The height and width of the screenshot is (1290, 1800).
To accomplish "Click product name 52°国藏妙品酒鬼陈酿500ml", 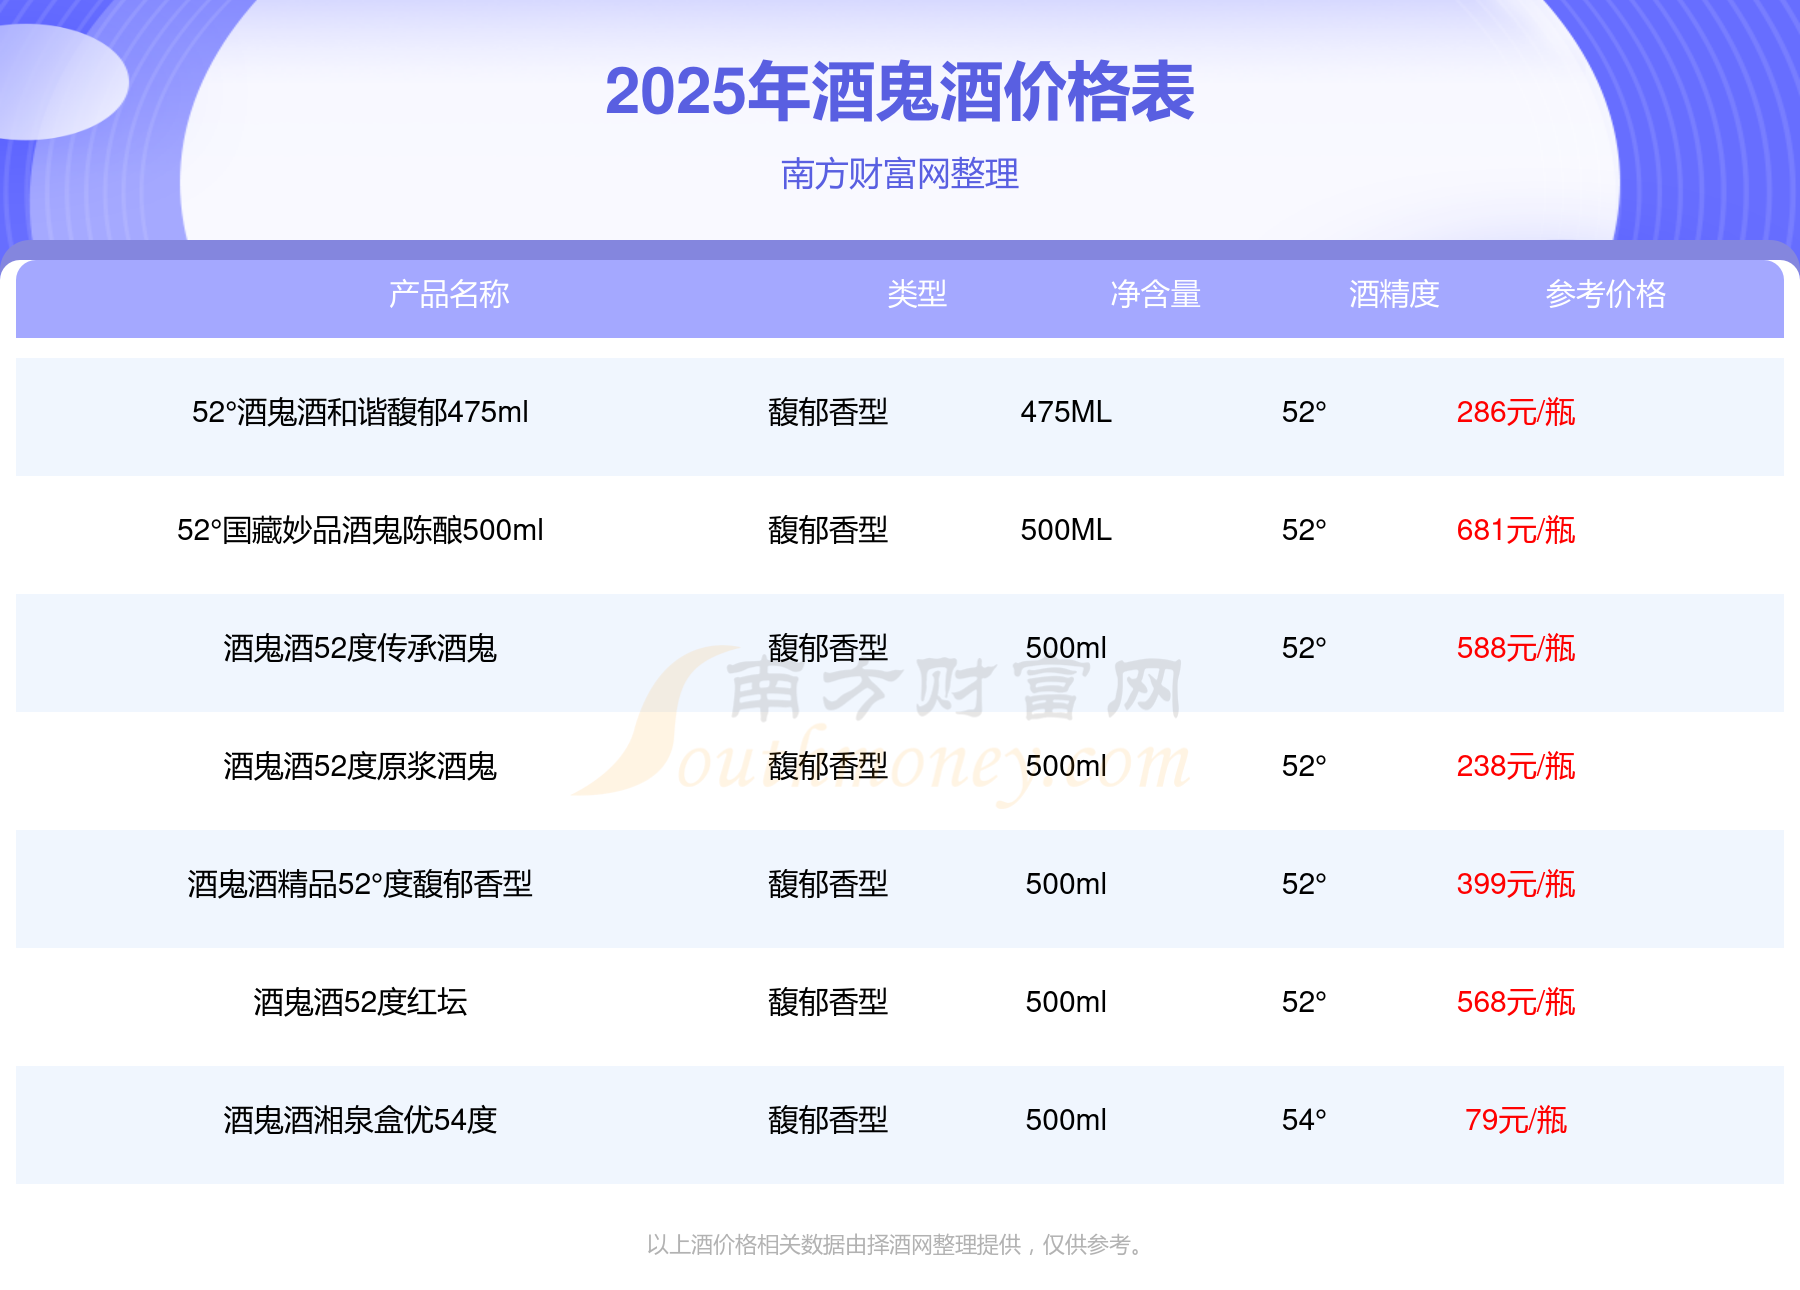I will point(360,530).
